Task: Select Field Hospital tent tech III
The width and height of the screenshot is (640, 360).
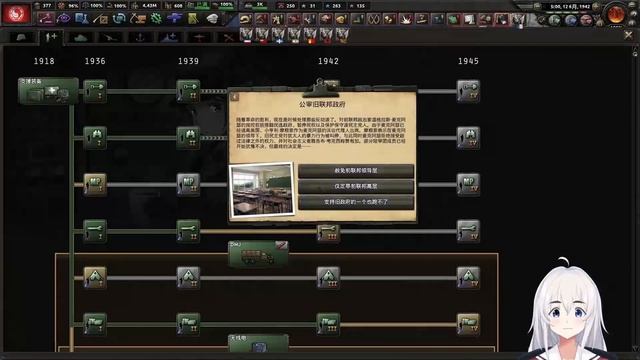Action: tap(328, 278)
